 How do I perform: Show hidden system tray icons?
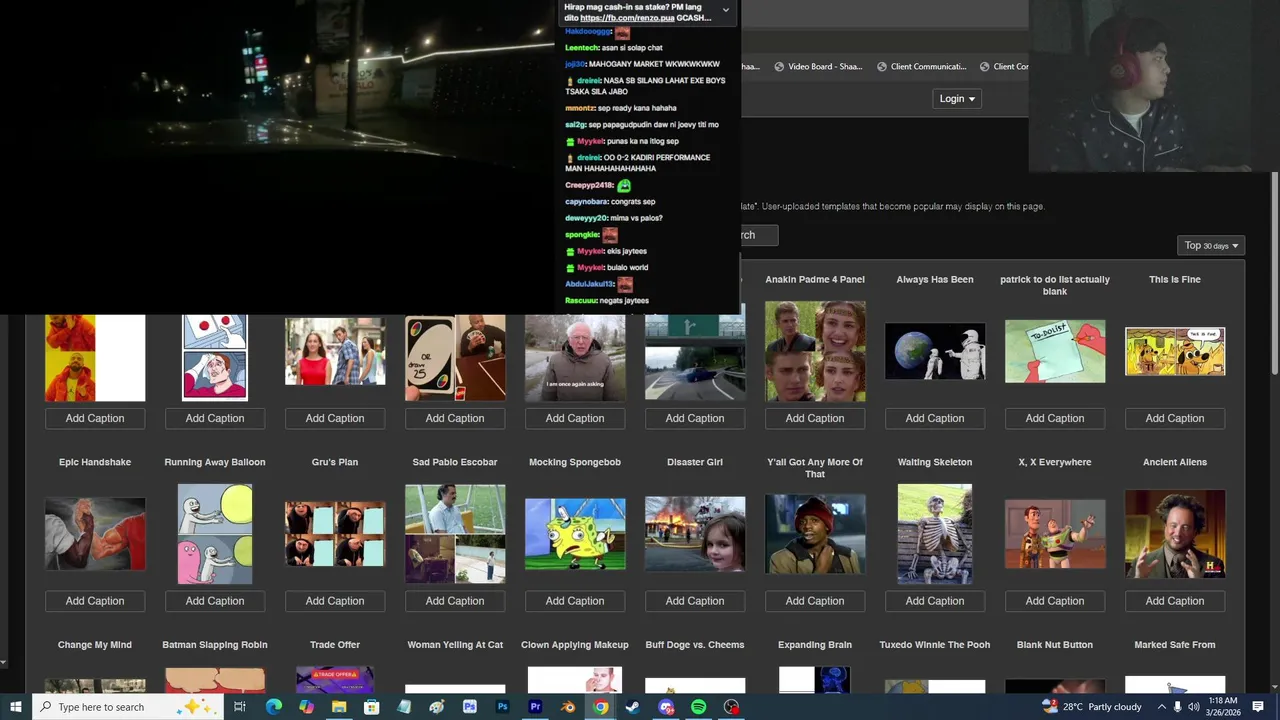(1161, 707)
